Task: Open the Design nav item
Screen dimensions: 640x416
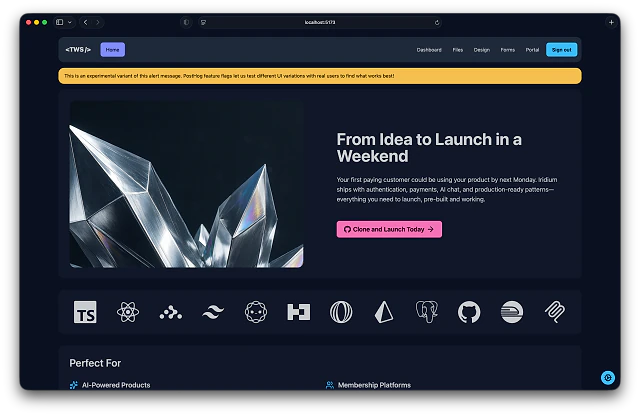Action: (x=482, y=50)
